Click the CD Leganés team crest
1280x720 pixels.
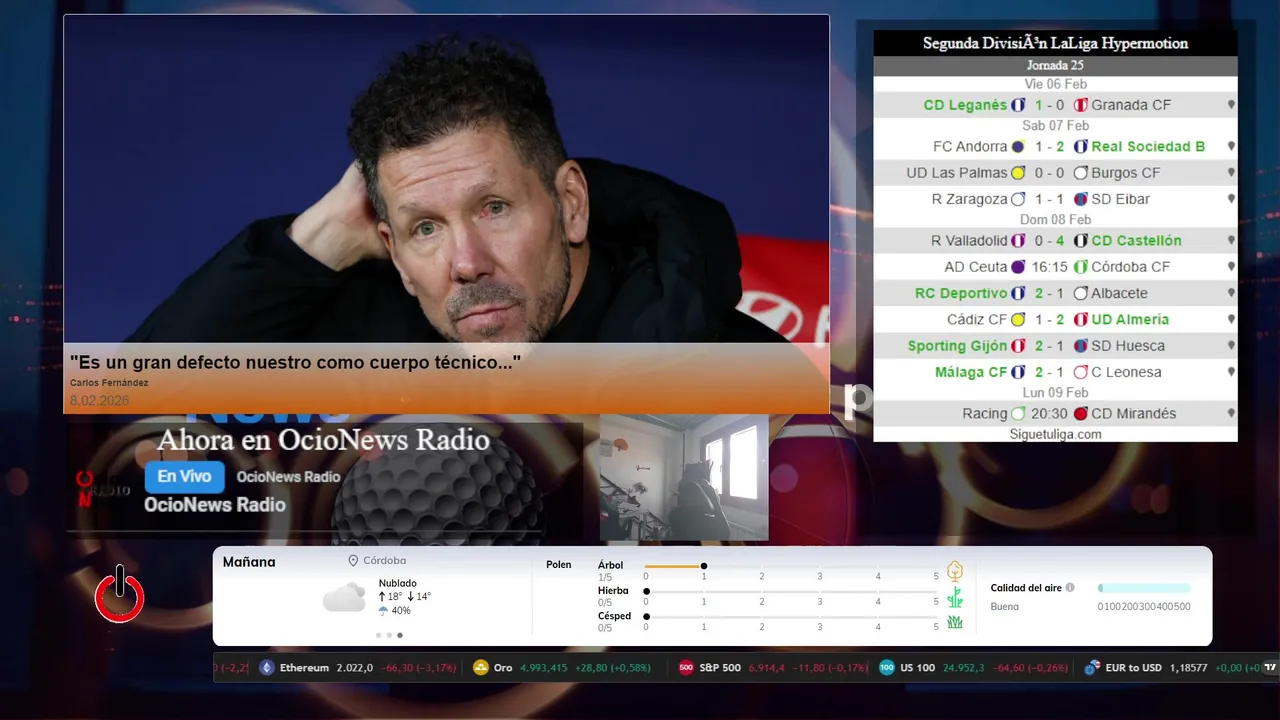pyautogui.click(x=1018, y=105)
